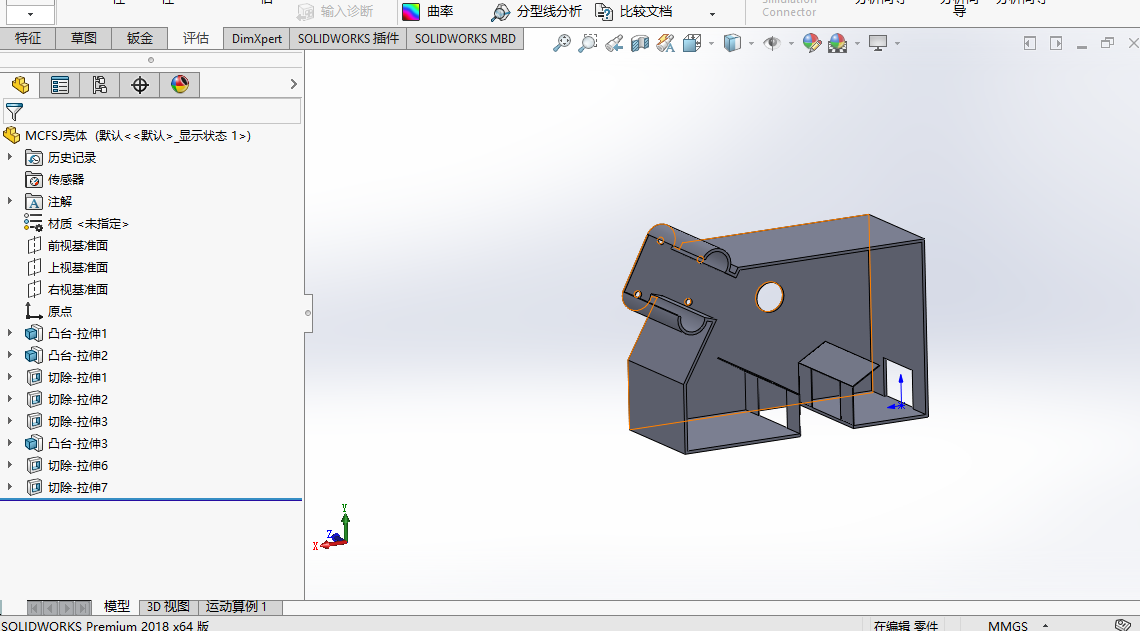Click the 输入诊断 tool
Image resolution: width=1140 pixels, height=631 pixels.
click(335, 12)
